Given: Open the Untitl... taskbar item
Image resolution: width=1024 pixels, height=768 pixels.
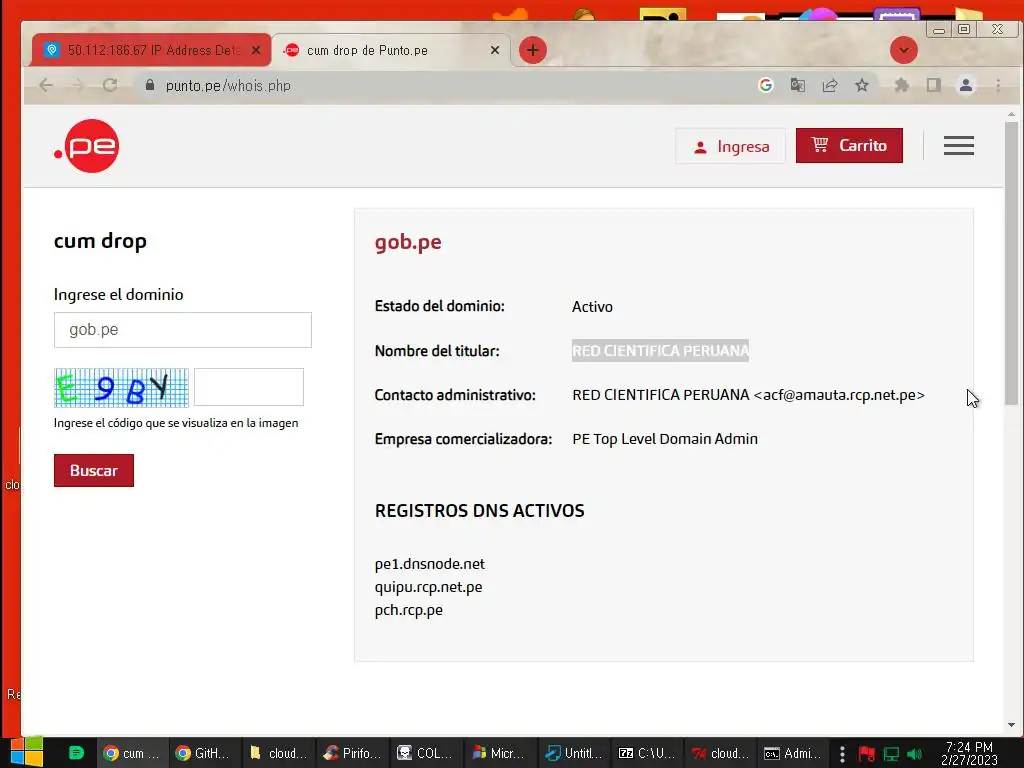Looking at the screenshot, I should (x=574, y=753).
